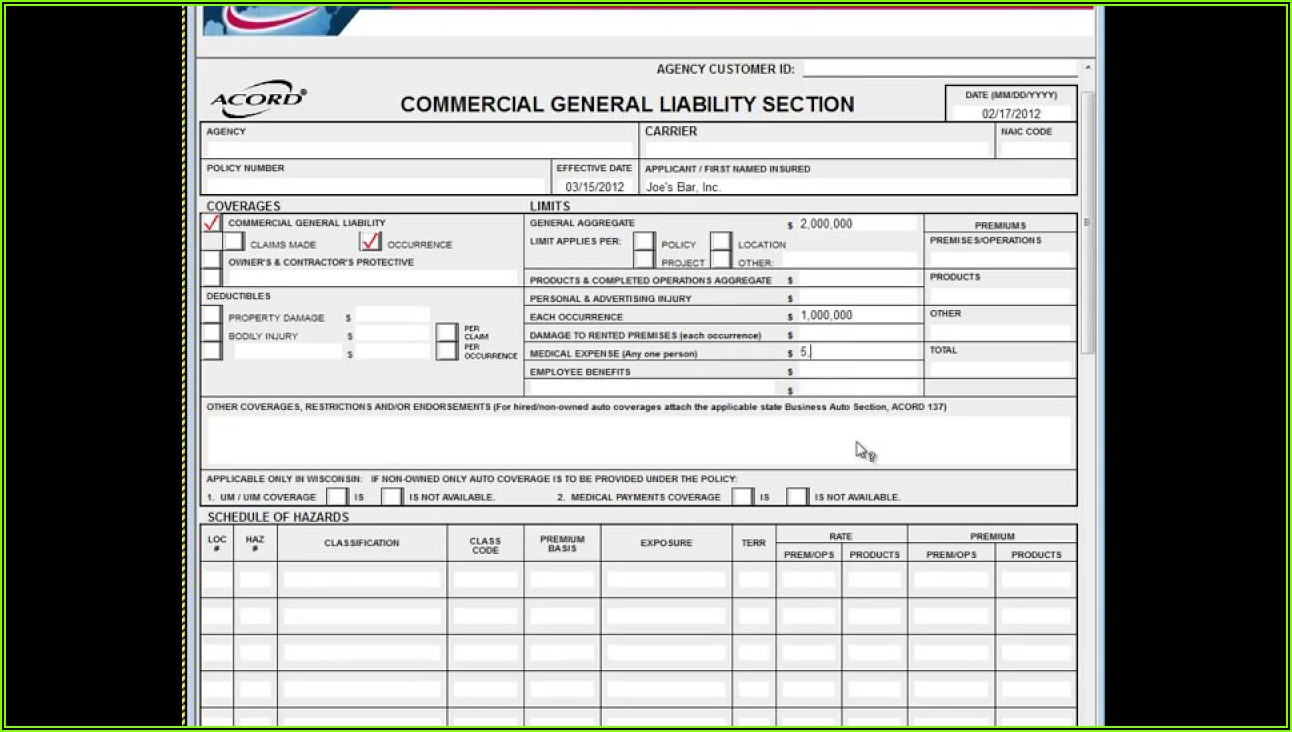Check the Claims Made checkbox

click(x=234, y=242)
